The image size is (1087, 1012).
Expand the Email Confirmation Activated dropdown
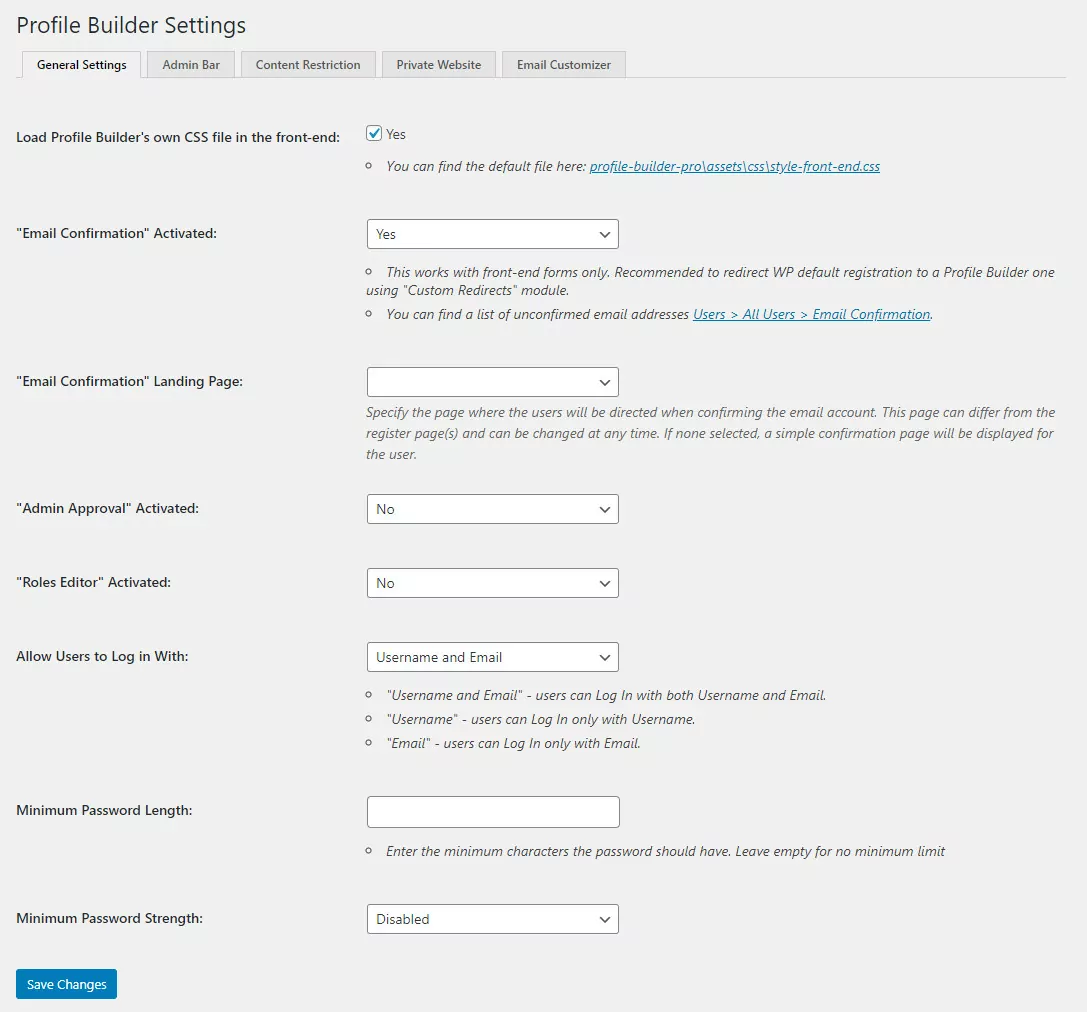point(493,234)
